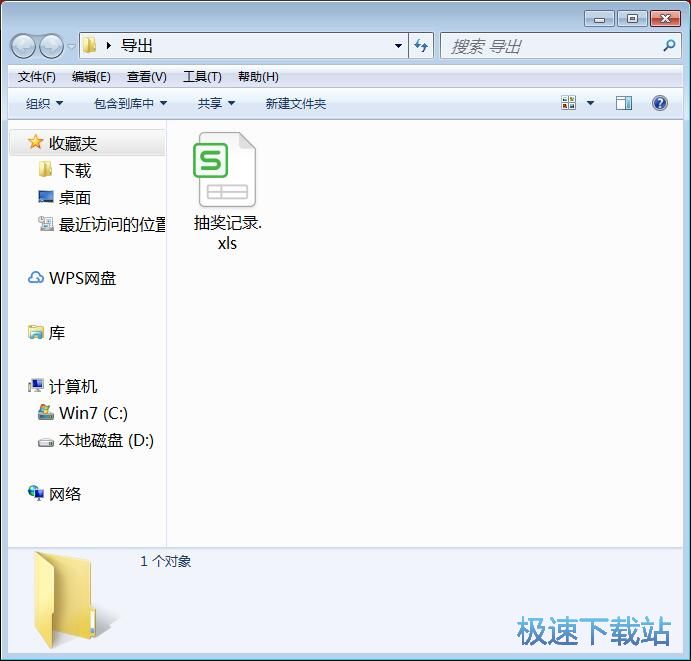Open the more view options dropdown arrow
Viewport: 691px width, 661px height.
coord(590,103)
